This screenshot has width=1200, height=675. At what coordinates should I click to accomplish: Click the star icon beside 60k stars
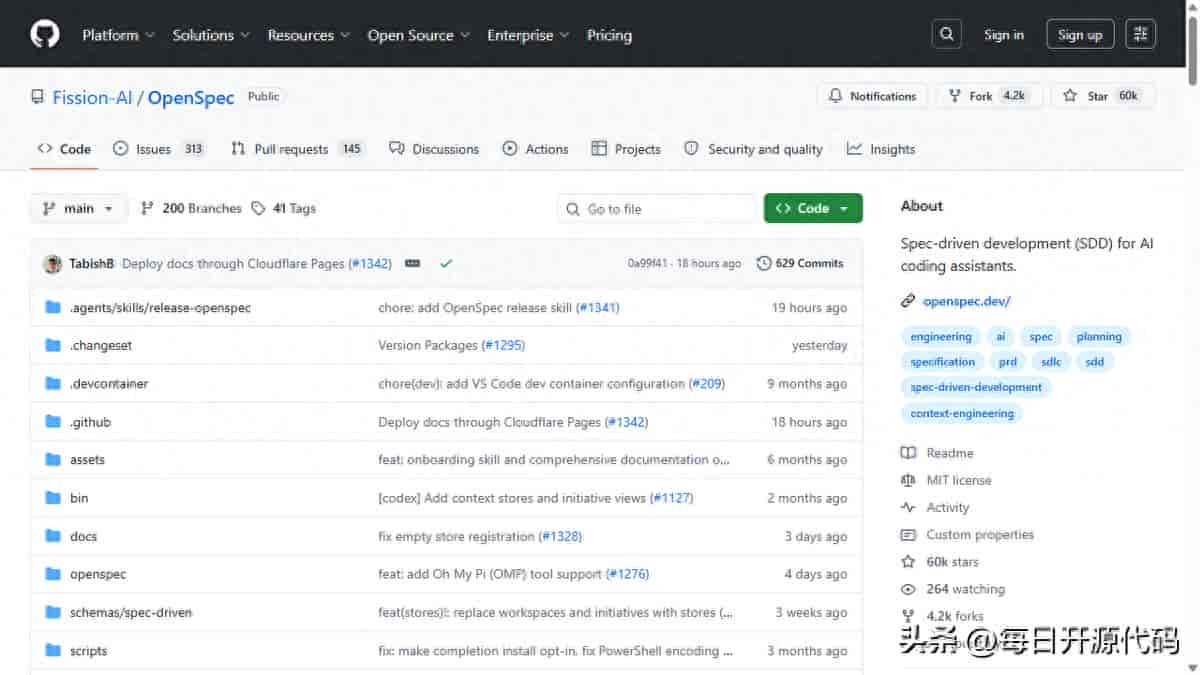tap(908, 562)
